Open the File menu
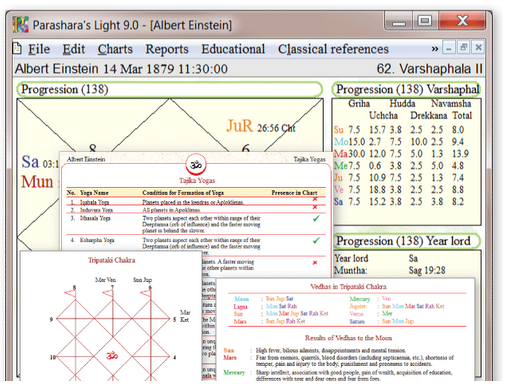Screen dimensions: 506x387 [x=39, y=49]
